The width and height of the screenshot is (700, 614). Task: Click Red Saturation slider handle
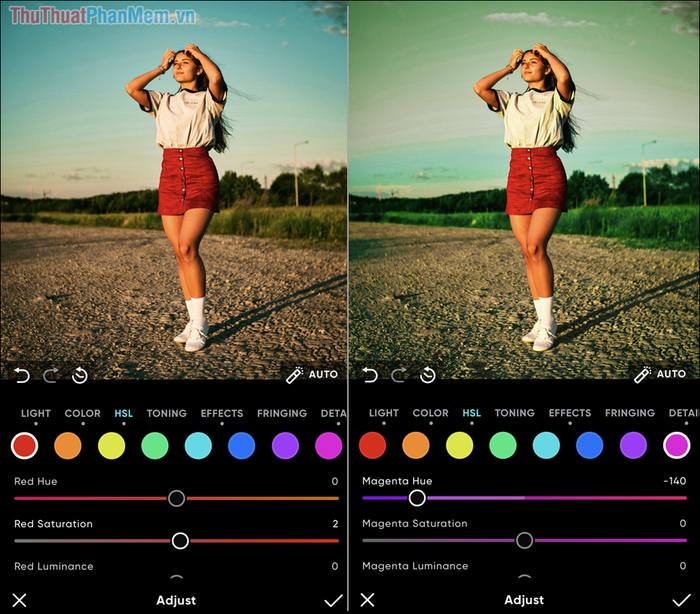pyautogui.click(x=180, y=540)
